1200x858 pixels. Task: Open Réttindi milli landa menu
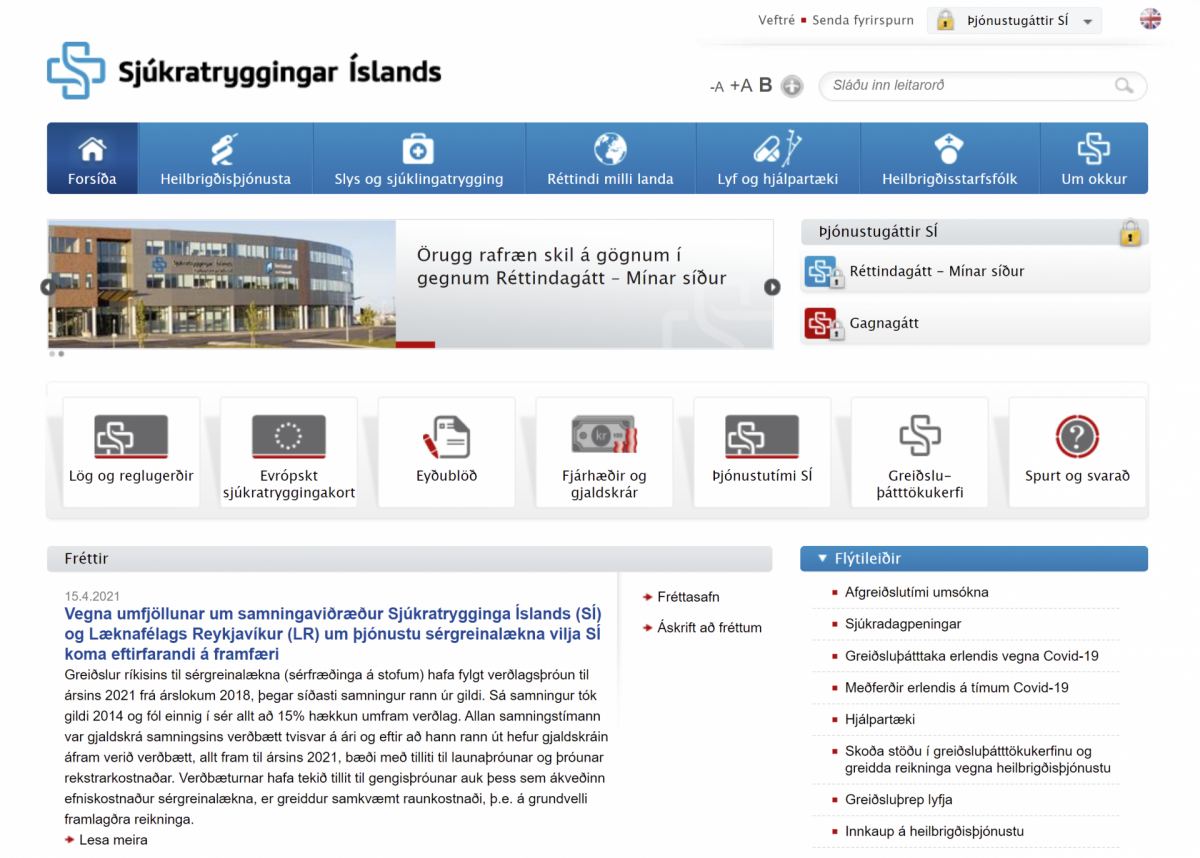(610, 158)
